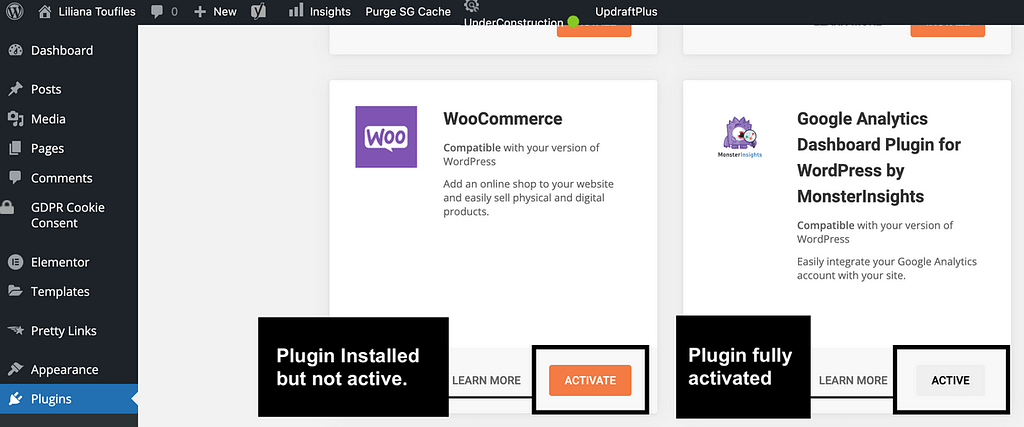This screenshot has height=427, width=1024.
Task: Click the text 'Easily integrate your Google Analytics'
Action: coord(887,262)
